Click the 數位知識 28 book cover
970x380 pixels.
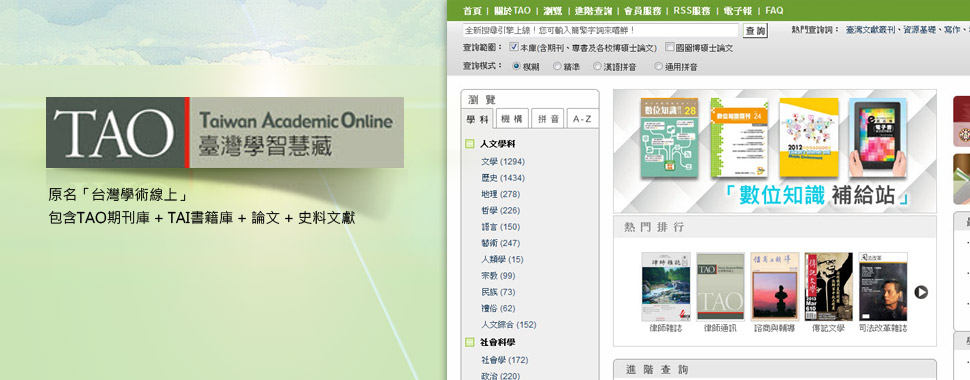[x=669, y=137]
